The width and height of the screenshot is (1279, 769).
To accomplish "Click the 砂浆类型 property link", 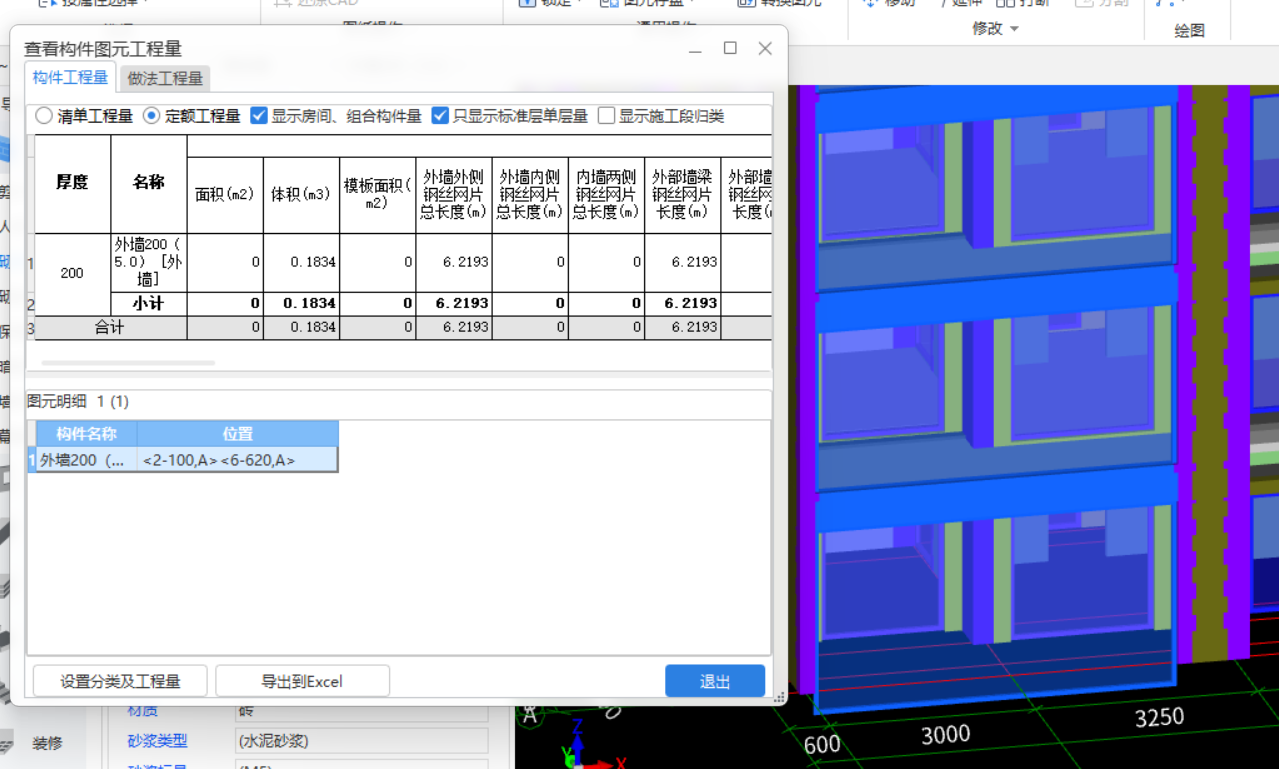I will click(x=157, y=741).
